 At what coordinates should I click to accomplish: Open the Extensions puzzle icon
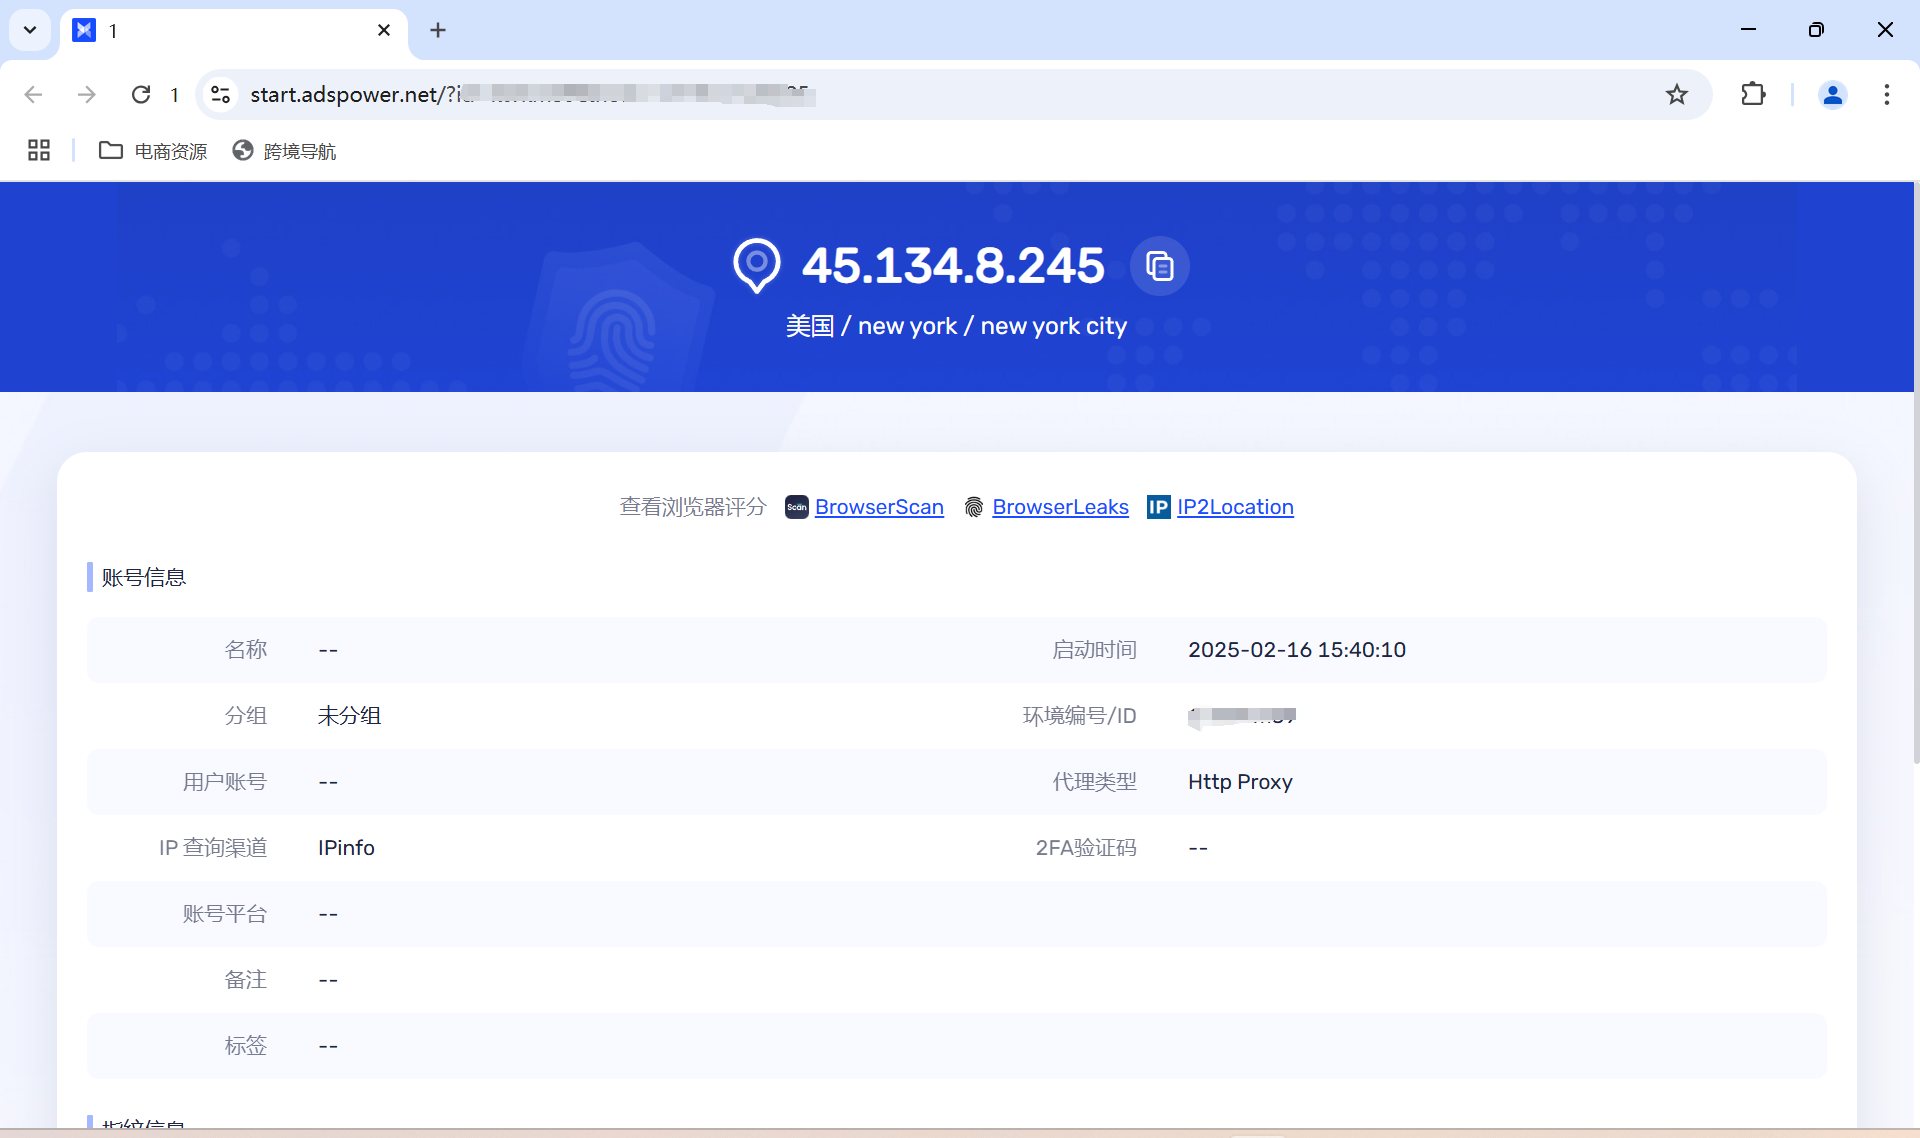point(1753,94)
